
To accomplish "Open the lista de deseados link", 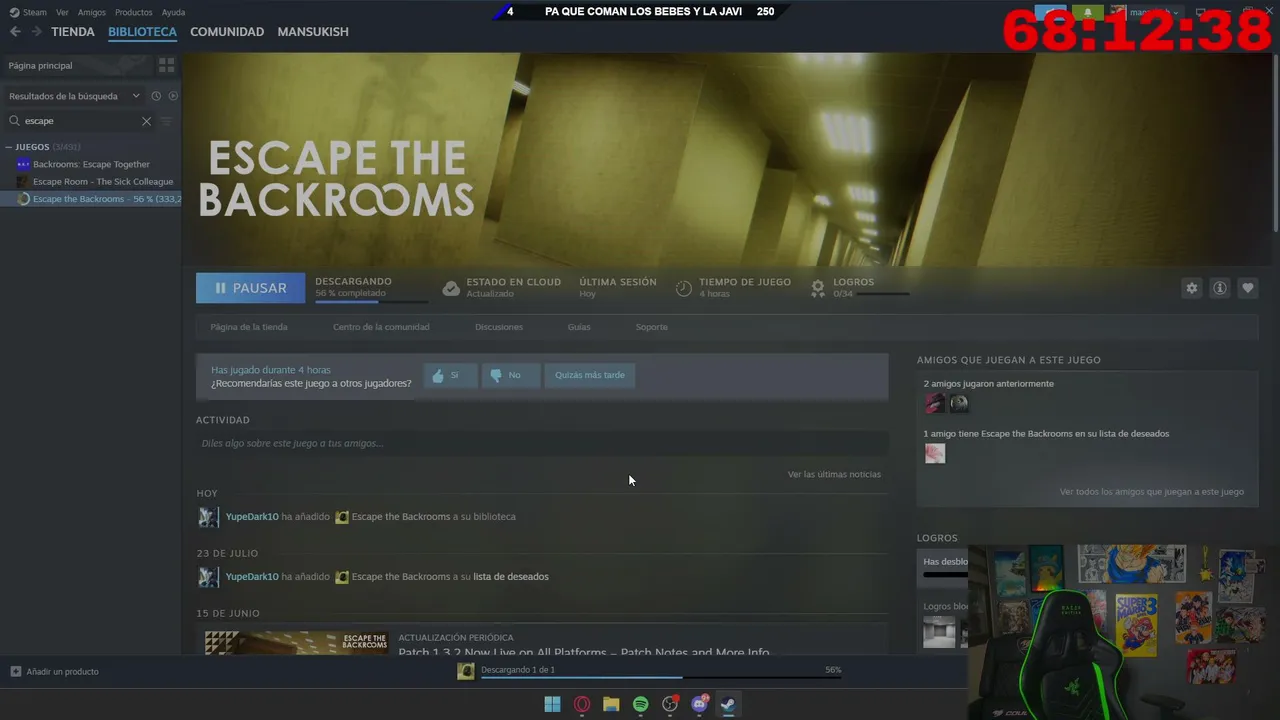I will tap(511, 577).
